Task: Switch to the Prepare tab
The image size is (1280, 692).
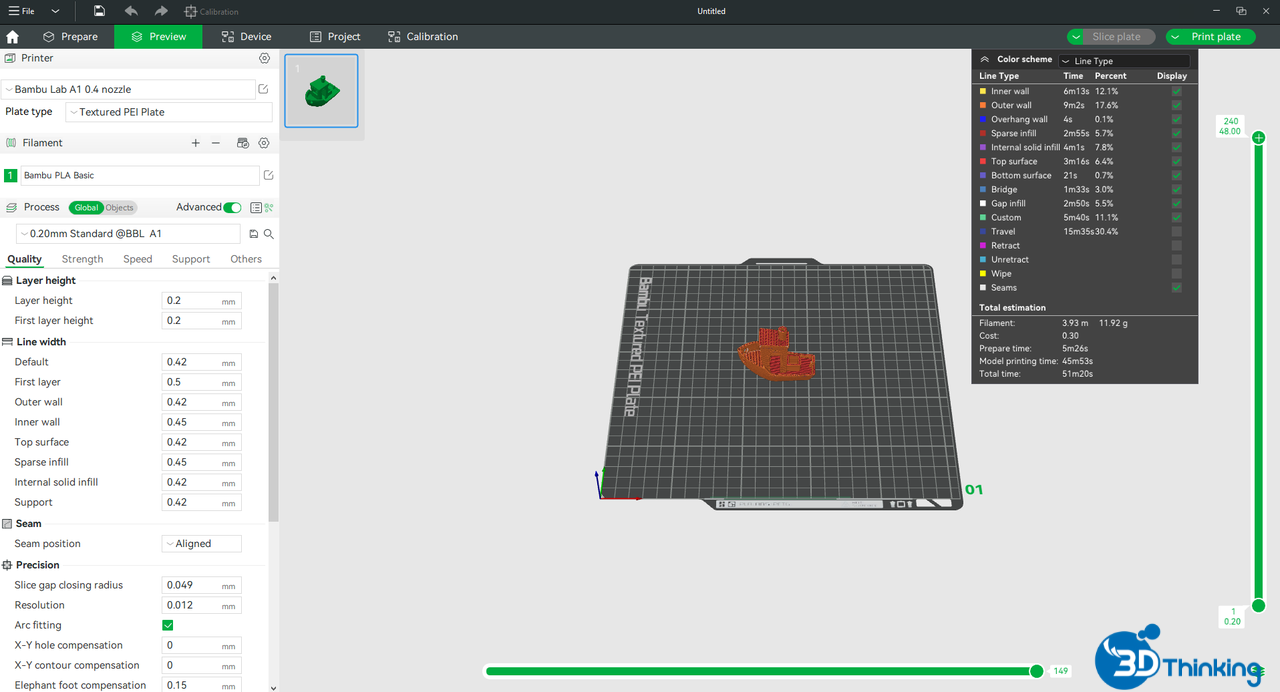Action: point(70,37)
